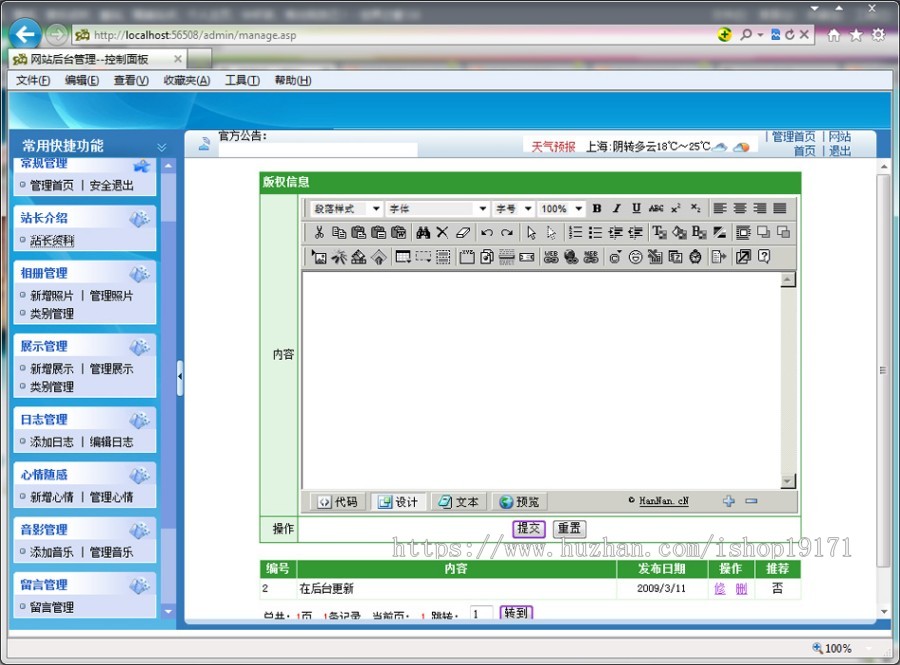Click the italic formatting icon

pos(616,209)
